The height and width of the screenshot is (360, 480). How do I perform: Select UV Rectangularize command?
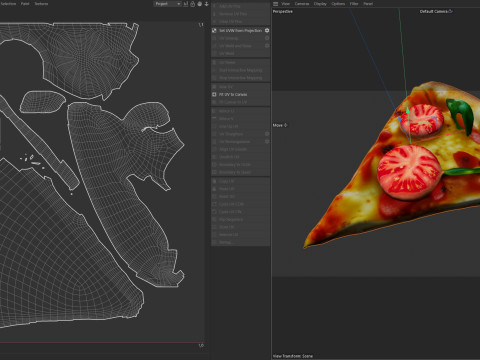click(240, 141)
